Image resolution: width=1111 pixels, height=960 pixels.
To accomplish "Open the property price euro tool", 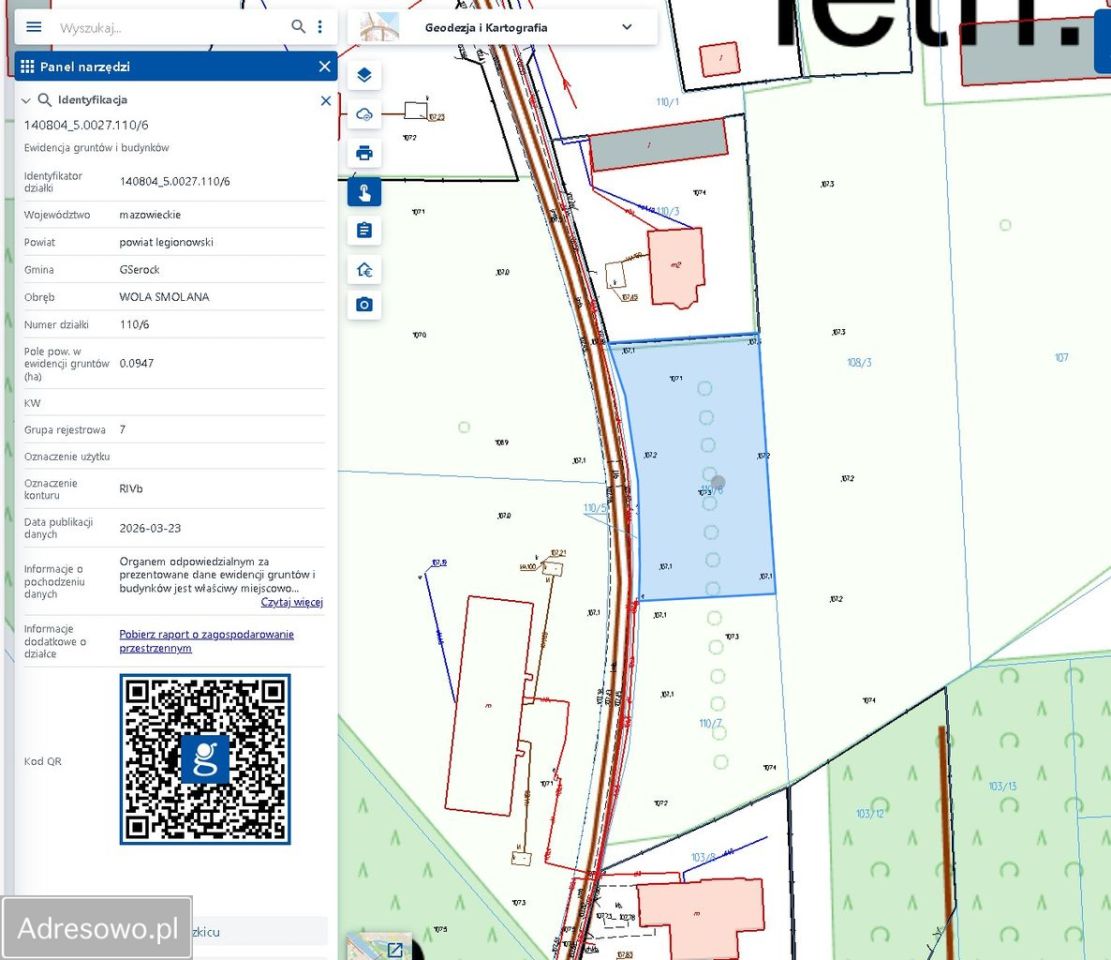I will tap(364, 269).
